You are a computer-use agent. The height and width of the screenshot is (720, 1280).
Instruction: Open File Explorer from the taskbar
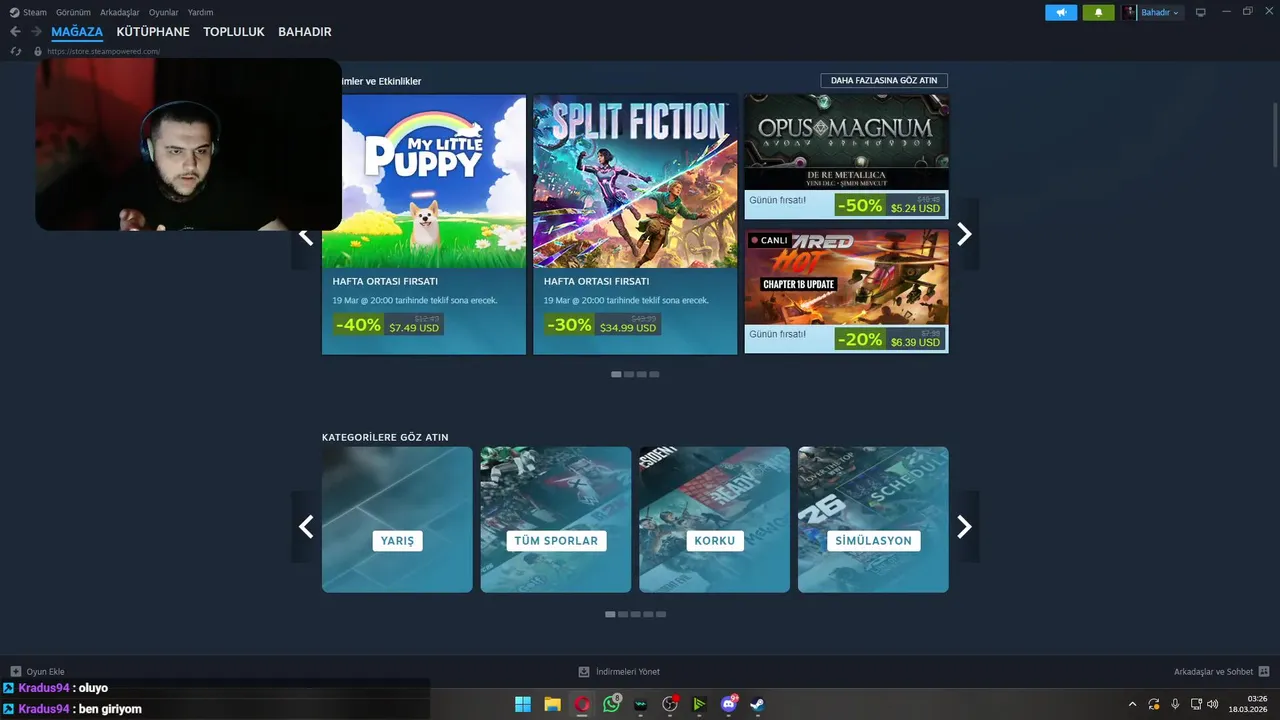tap(552, 704)
